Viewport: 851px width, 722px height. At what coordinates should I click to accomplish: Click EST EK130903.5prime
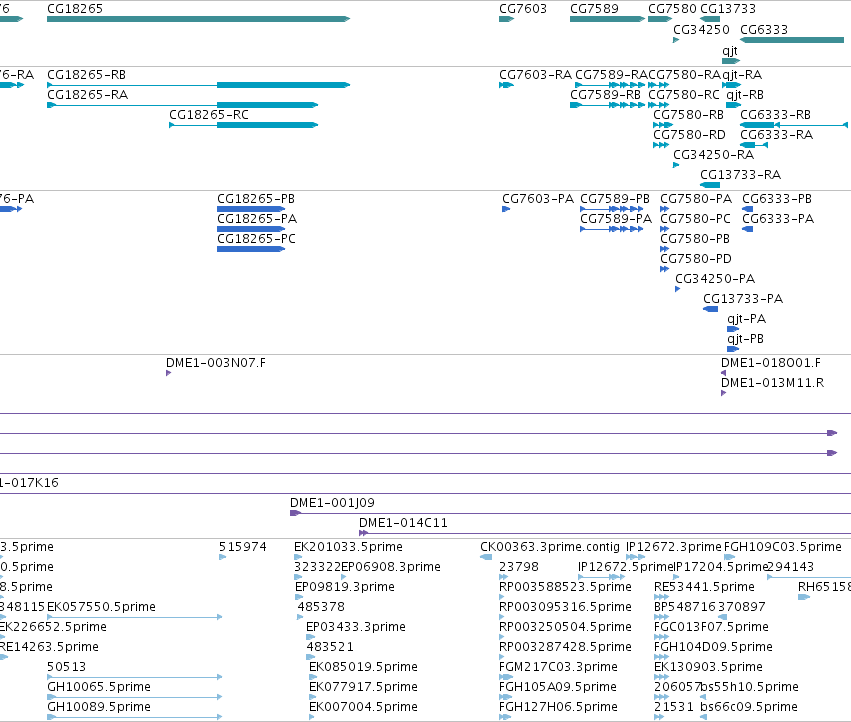point(661,678)
